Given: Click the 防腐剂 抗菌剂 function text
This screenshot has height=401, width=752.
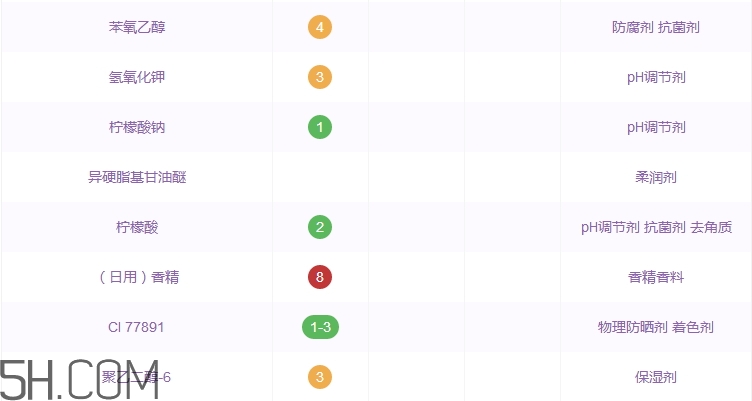Looking at the screenshot, I should click(656, 27).
